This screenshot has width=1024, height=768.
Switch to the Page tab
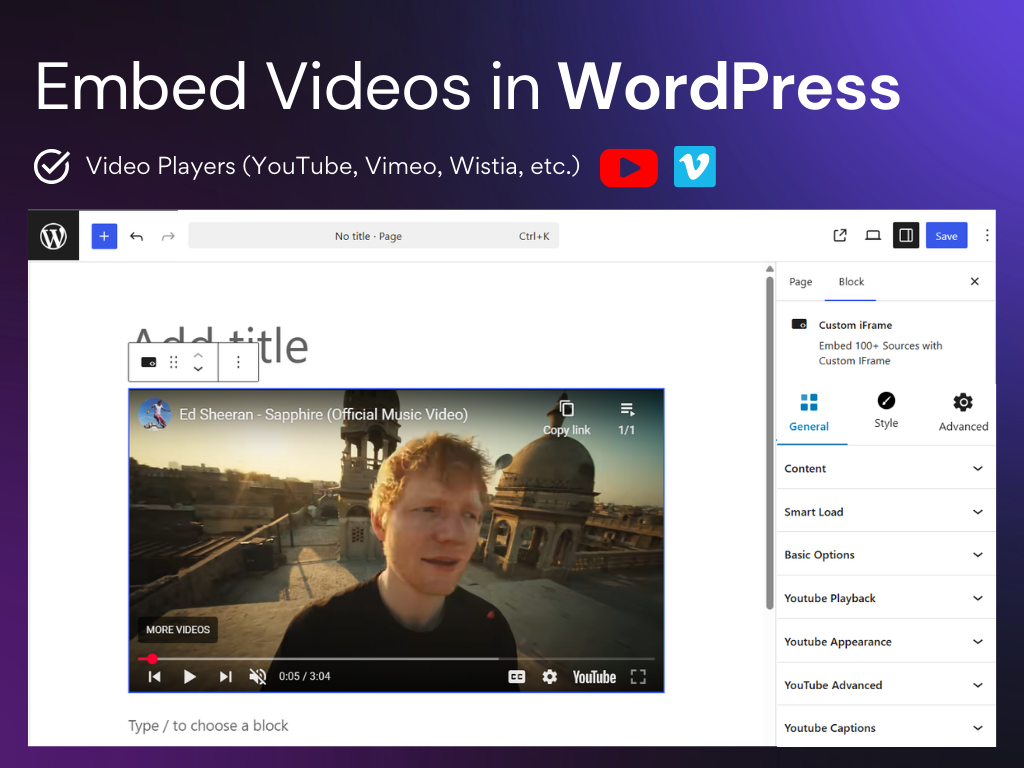point(800,282)
